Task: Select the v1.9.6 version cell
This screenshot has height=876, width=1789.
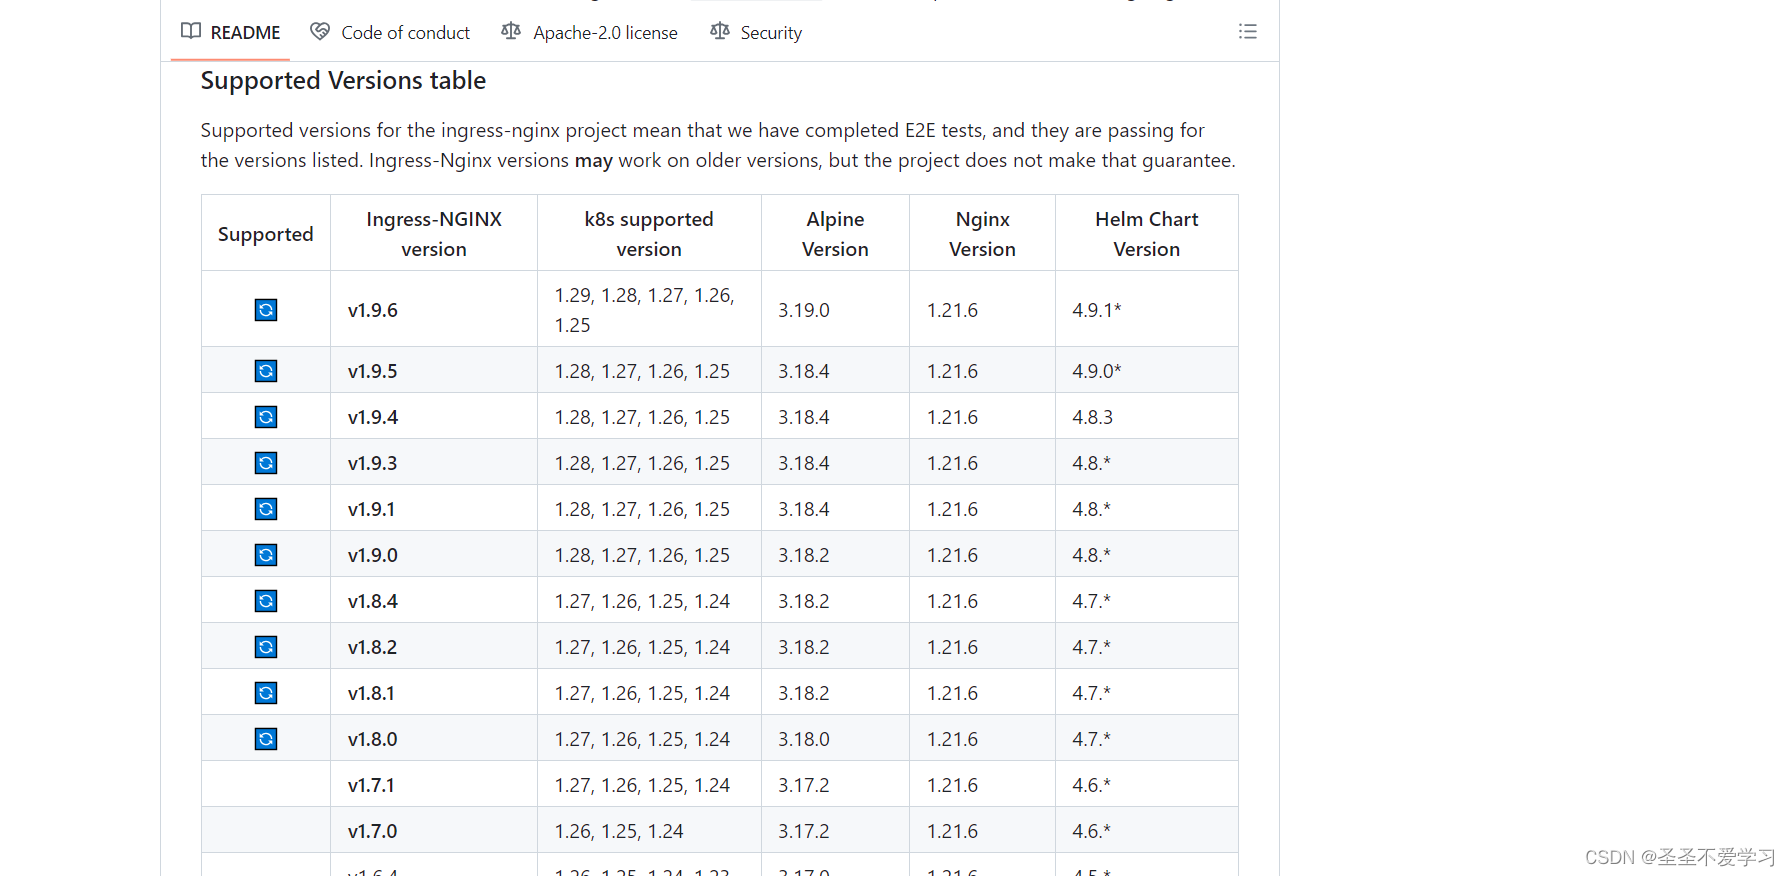Action: pos(434,310)
